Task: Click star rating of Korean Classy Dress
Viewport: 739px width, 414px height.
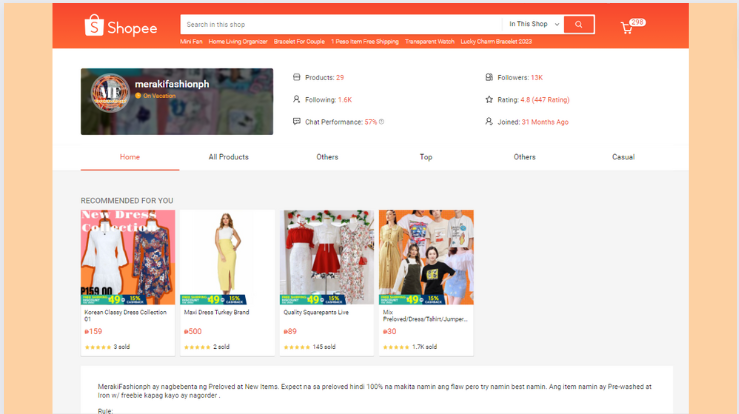Action: coord(98,347)
